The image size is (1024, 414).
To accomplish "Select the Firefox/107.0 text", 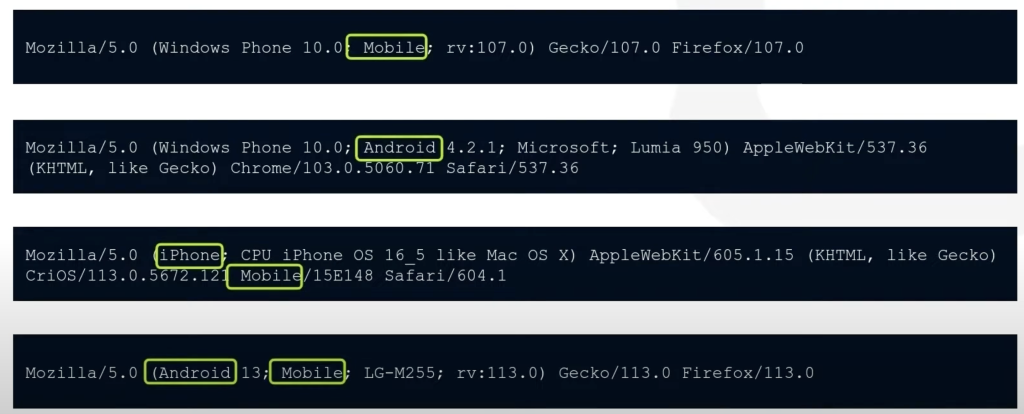I will coord(743,47).
